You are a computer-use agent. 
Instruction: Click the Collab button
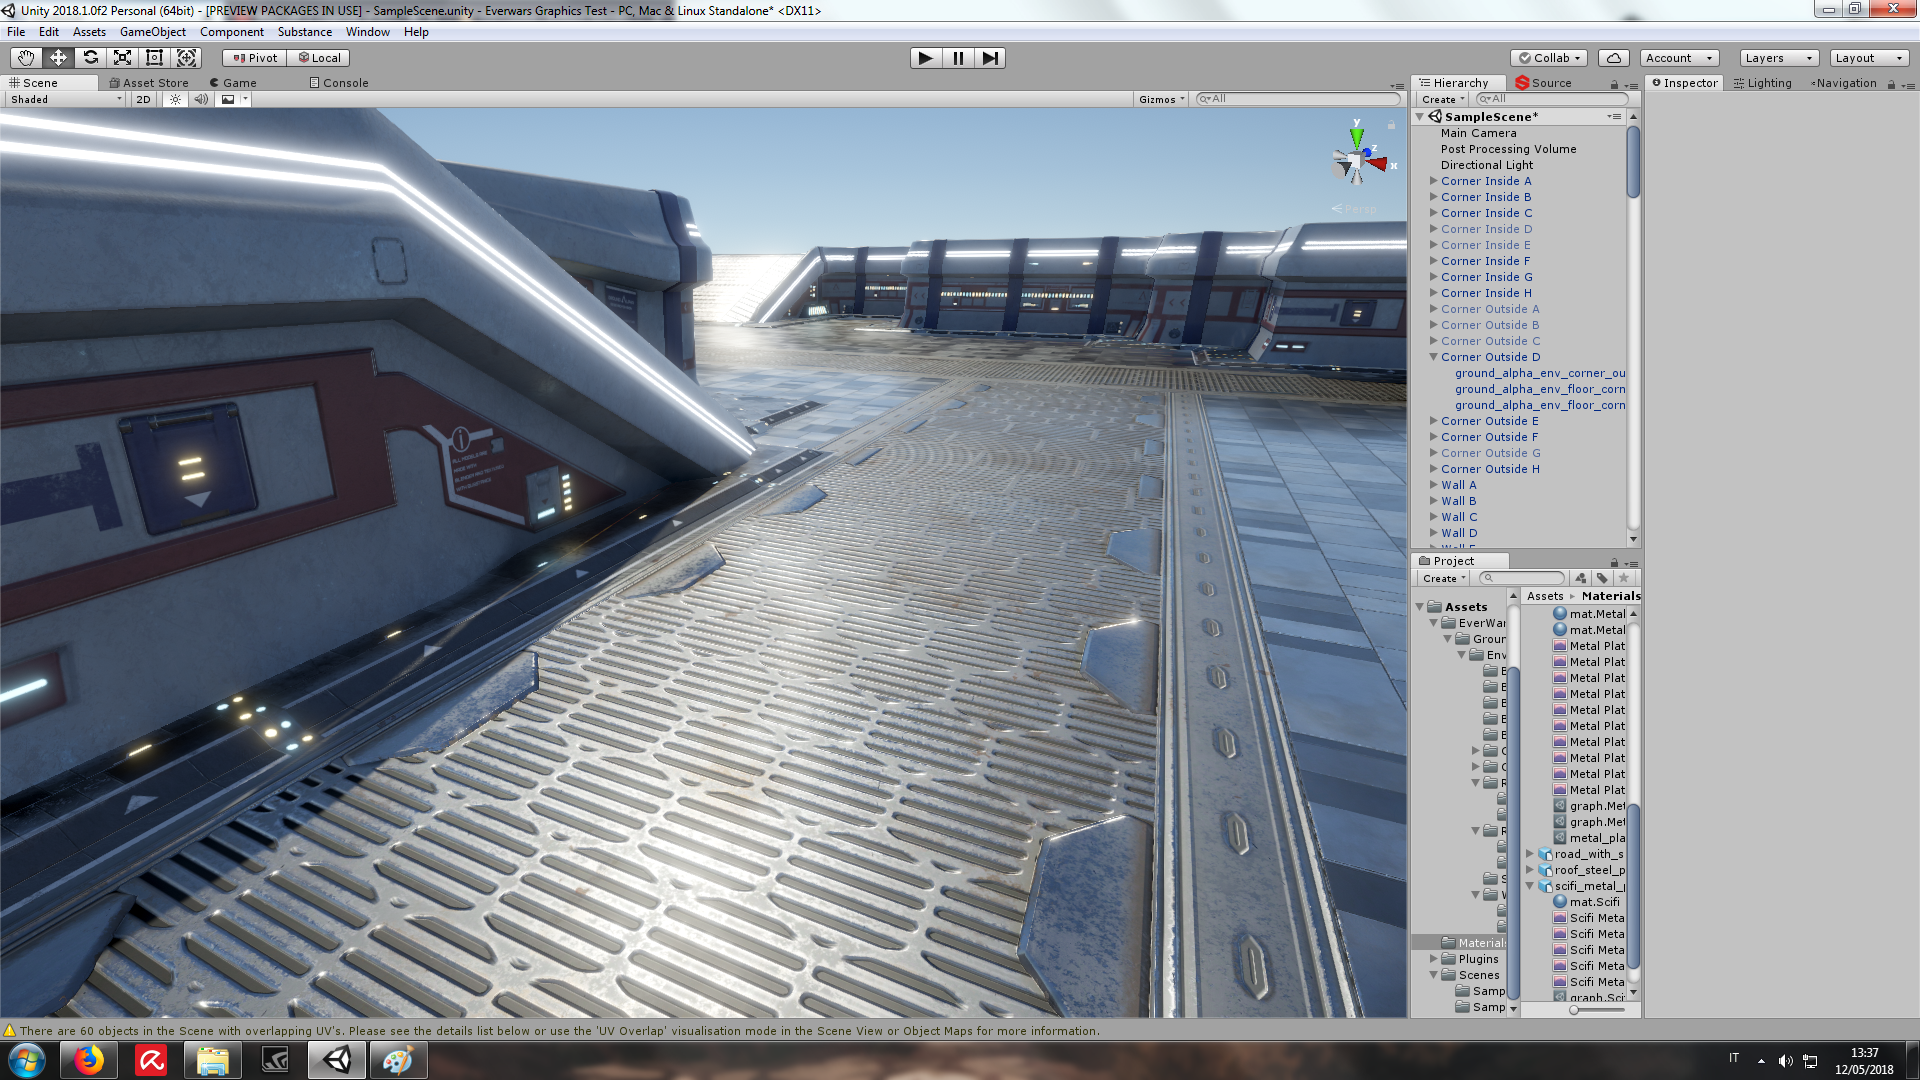pos(1548,58)
